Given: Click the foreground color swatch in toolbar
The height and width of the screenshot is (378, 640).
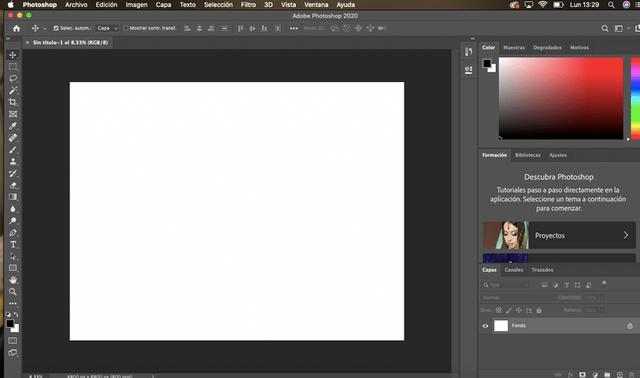Looking at the screenshot, I should point(10,323).
